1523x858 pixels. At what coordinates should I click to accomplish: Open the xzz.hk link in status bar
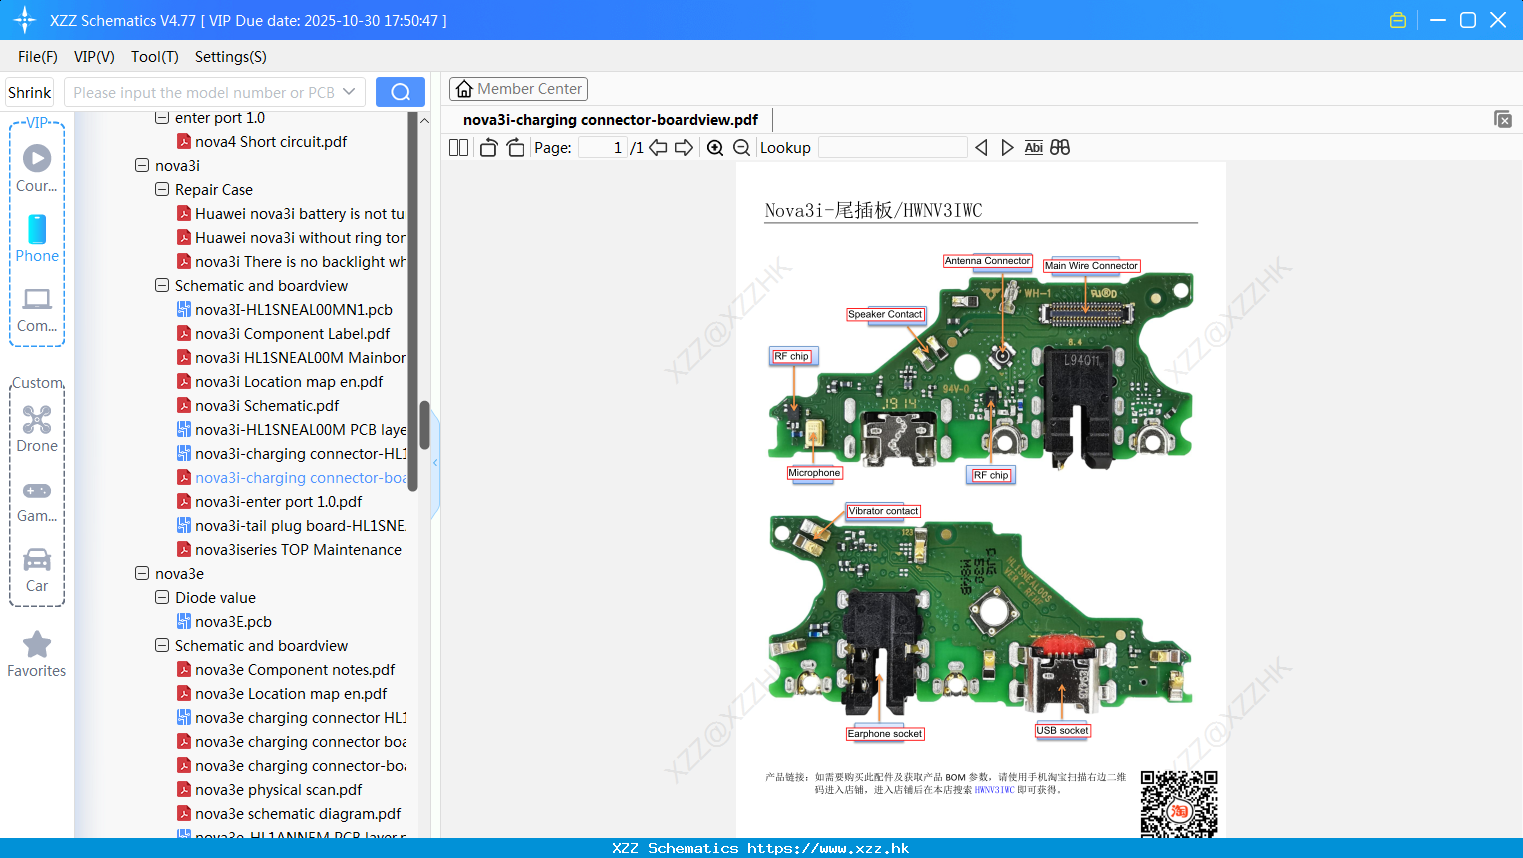(828, 848)
